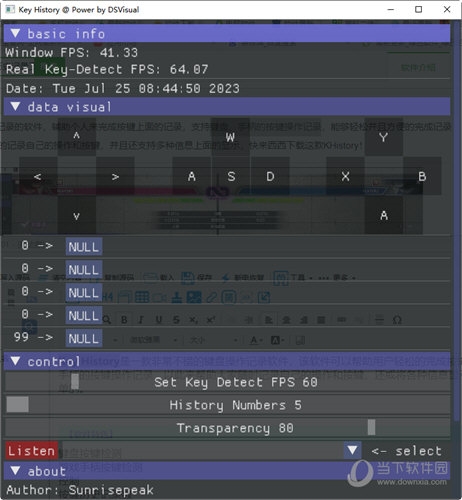Screen dimensions: 462x500
Task: Click the first NULL history entry
Action: click(x=84, y=247)
